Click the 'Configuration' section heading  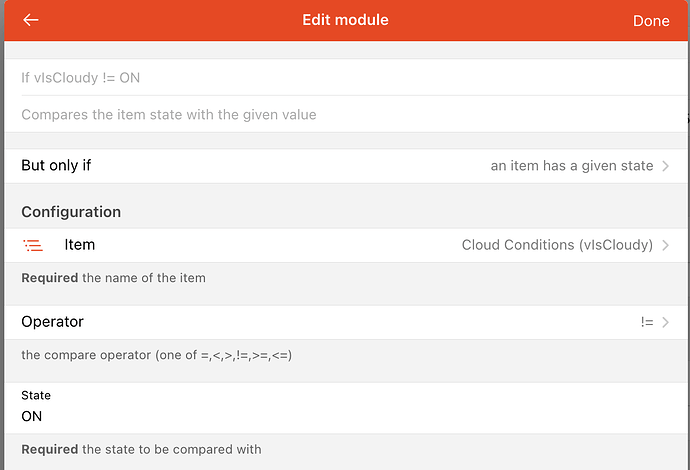(x=71, y=212)
